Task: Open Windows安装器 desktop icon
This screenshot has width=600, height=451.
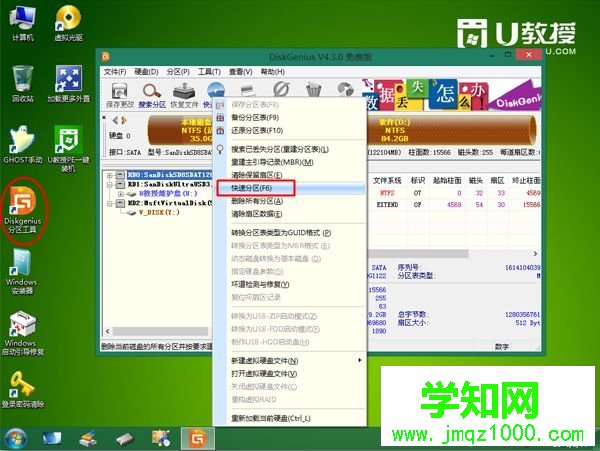Action: 22,272
